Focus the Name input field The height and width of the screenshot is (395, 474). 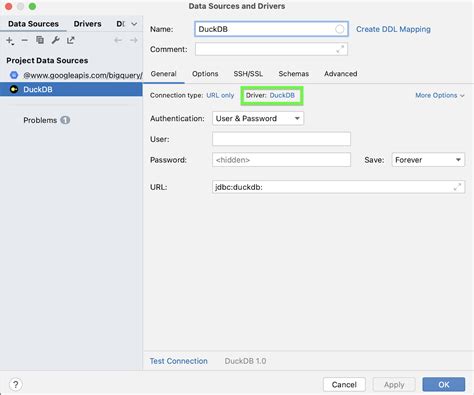[271, 29]
